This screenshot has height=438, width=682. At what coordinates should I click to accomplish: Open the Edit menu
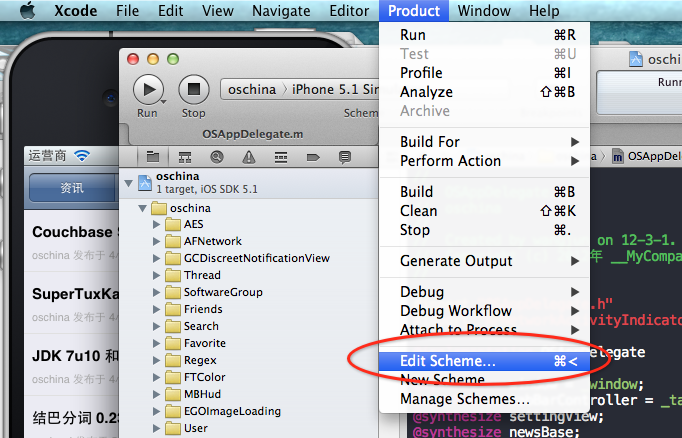coord(170,10)
